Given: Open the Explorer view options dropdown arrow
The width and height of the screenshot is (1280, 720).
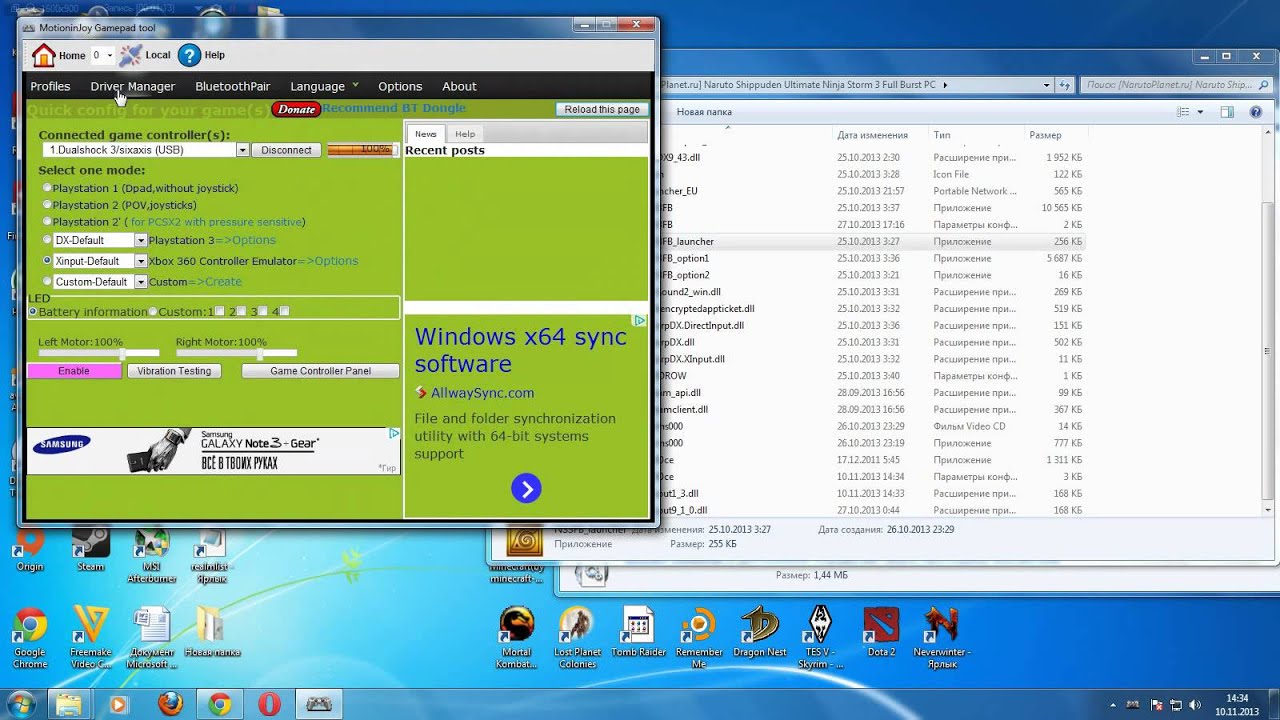Looking at the screenshot, I should tap(1200, 112).
